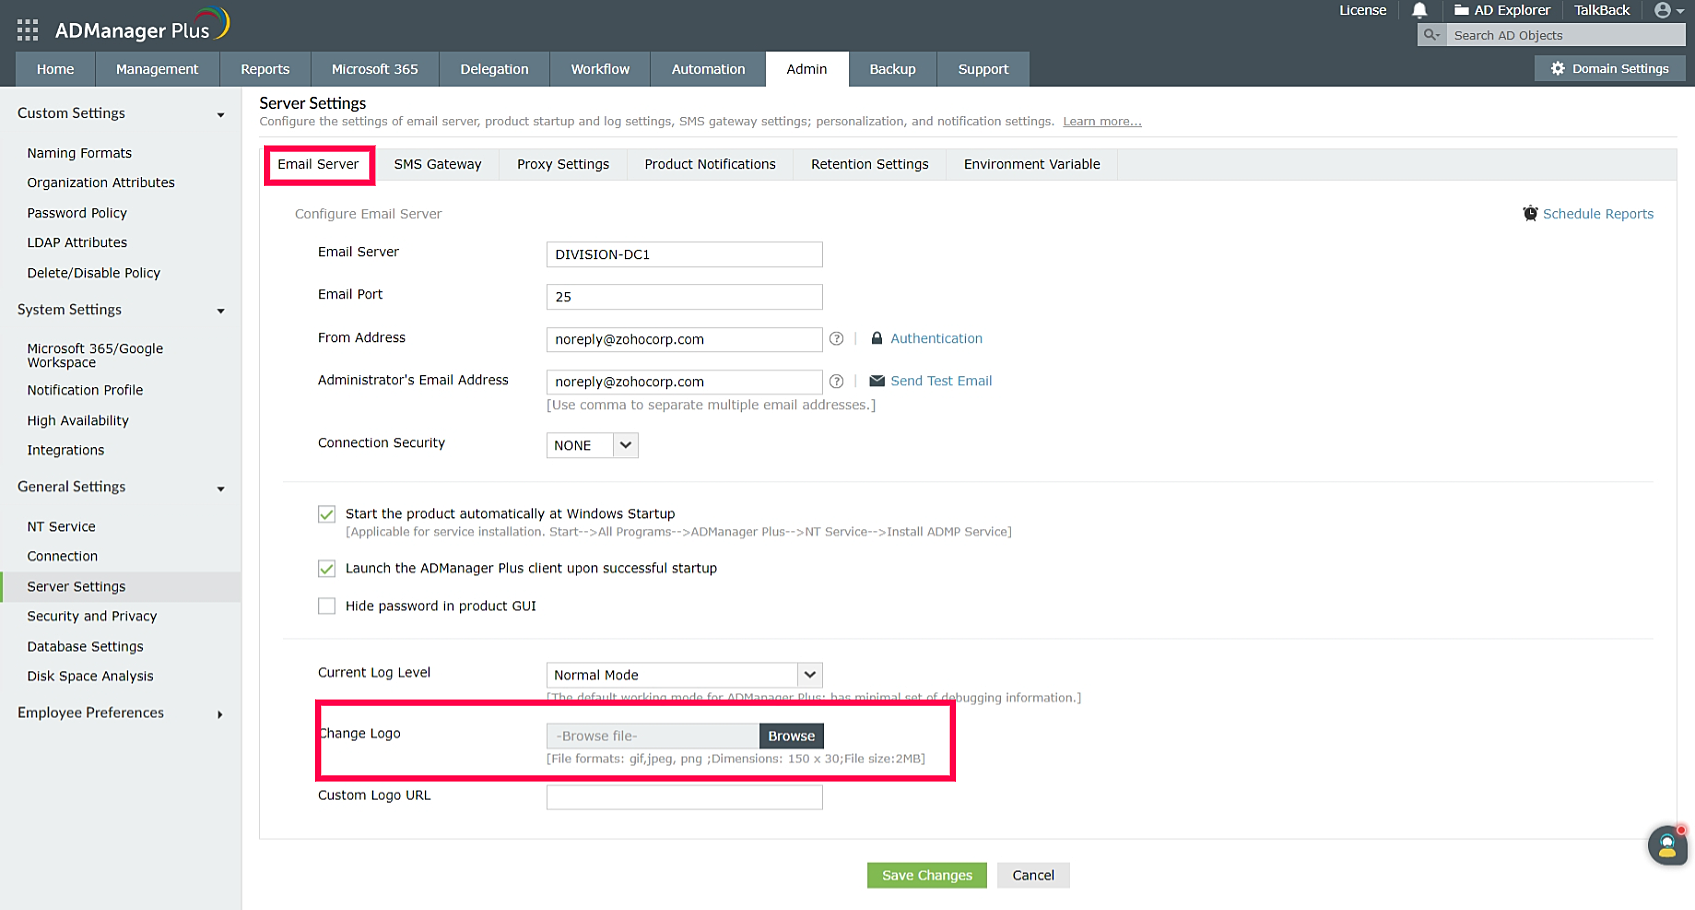Click the License link

point(1363,10)
